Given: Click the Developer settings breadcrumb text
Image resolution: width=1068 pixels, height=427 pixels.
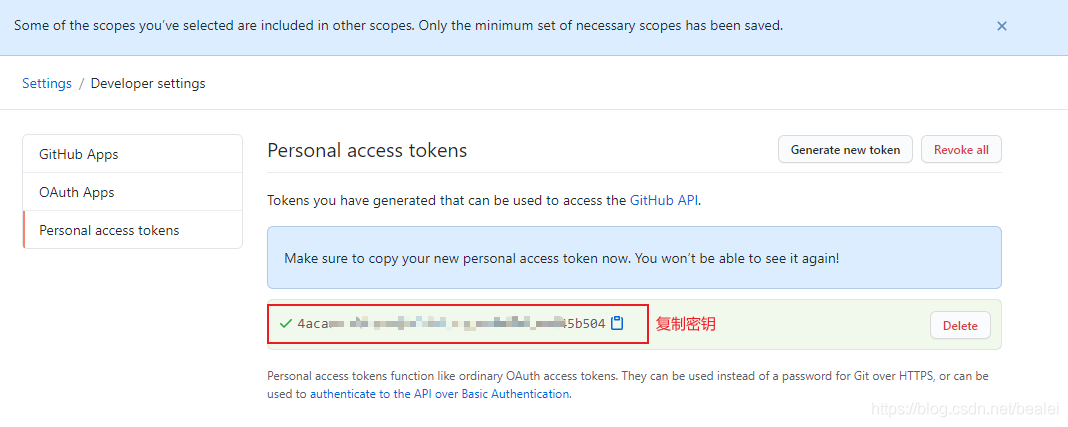Looking at the screenshot, I should pyautogui.click(x=148, y=84).
